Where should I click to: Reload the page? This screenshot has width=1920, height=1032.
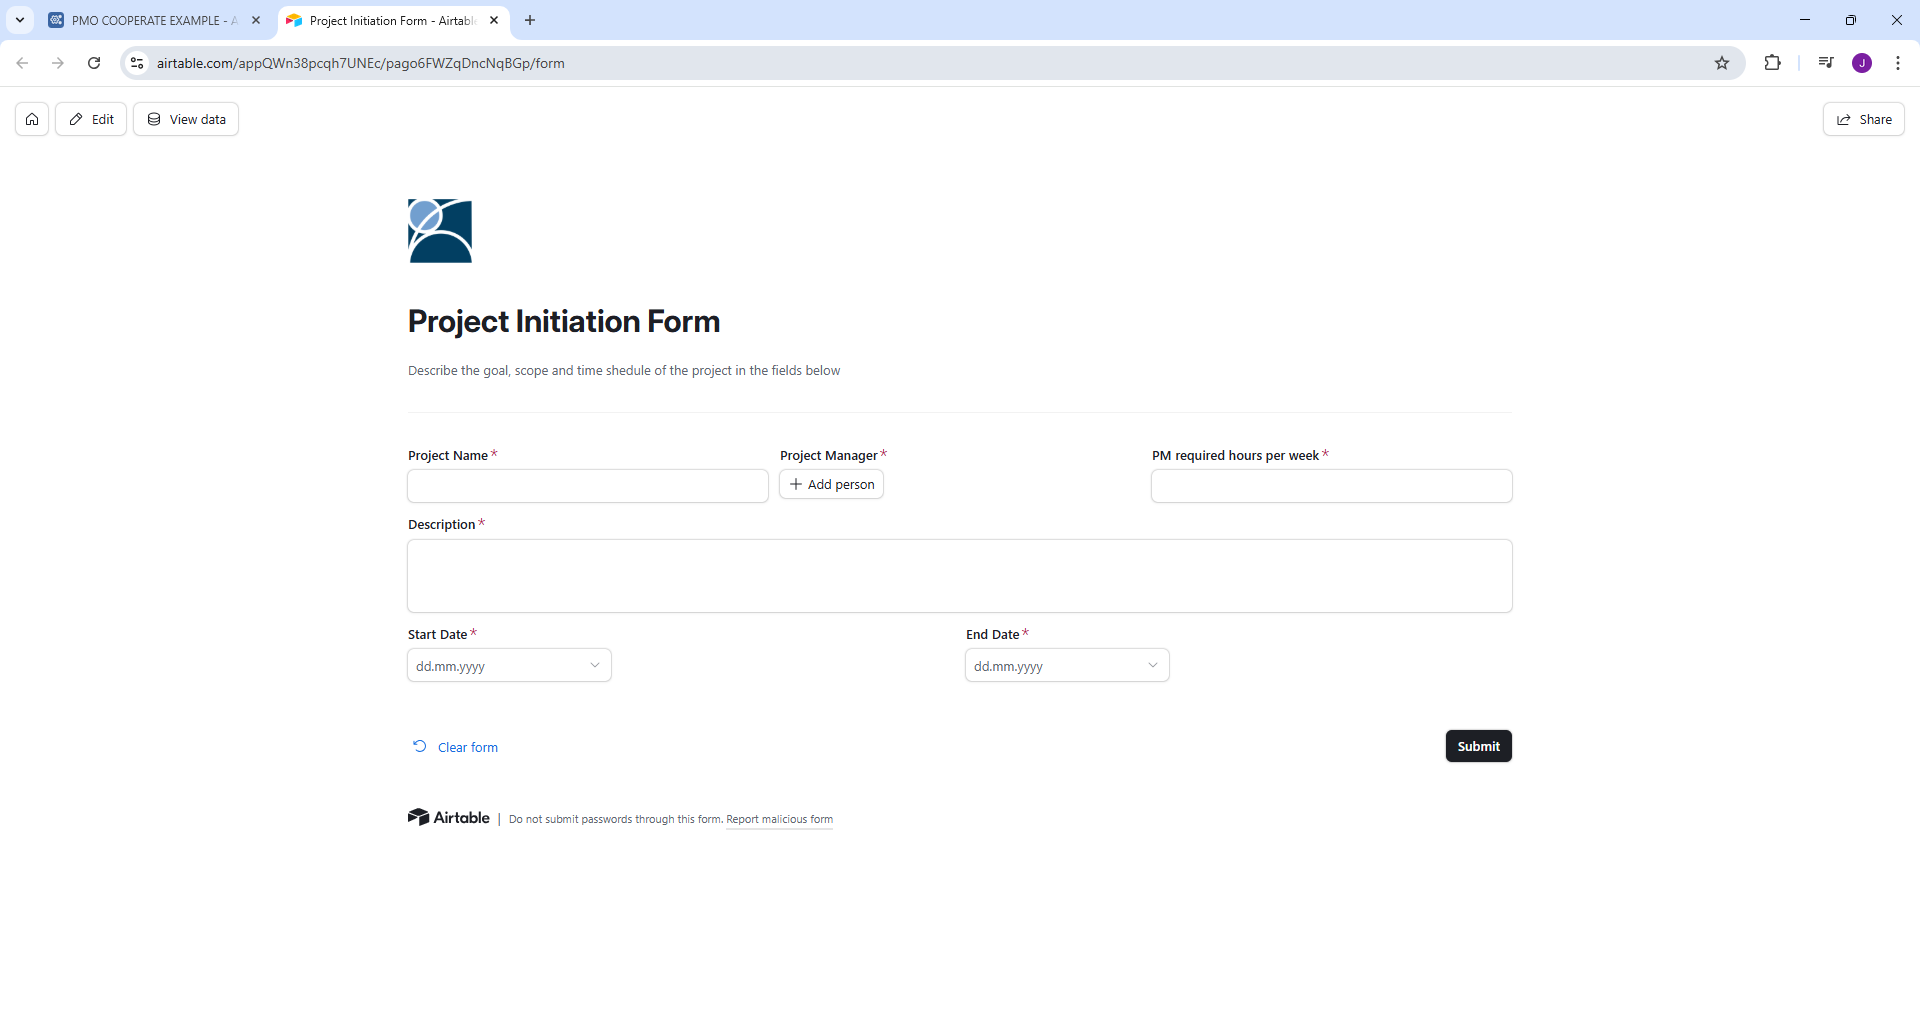94,63
